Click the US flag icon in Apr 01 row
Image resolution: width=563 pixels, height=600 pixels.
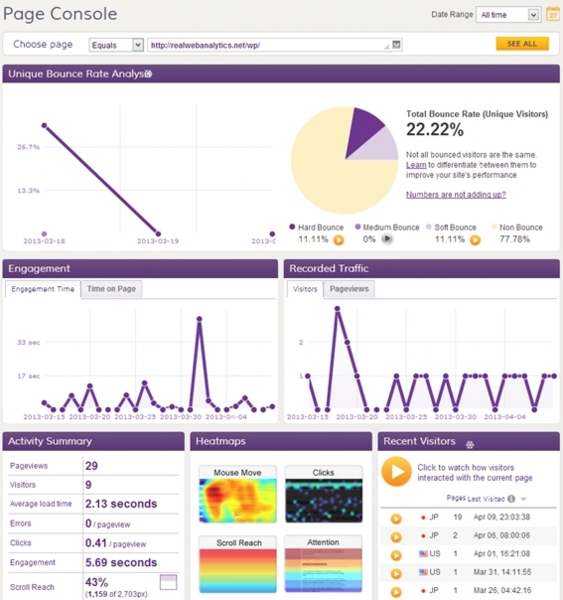coord(423,554)
